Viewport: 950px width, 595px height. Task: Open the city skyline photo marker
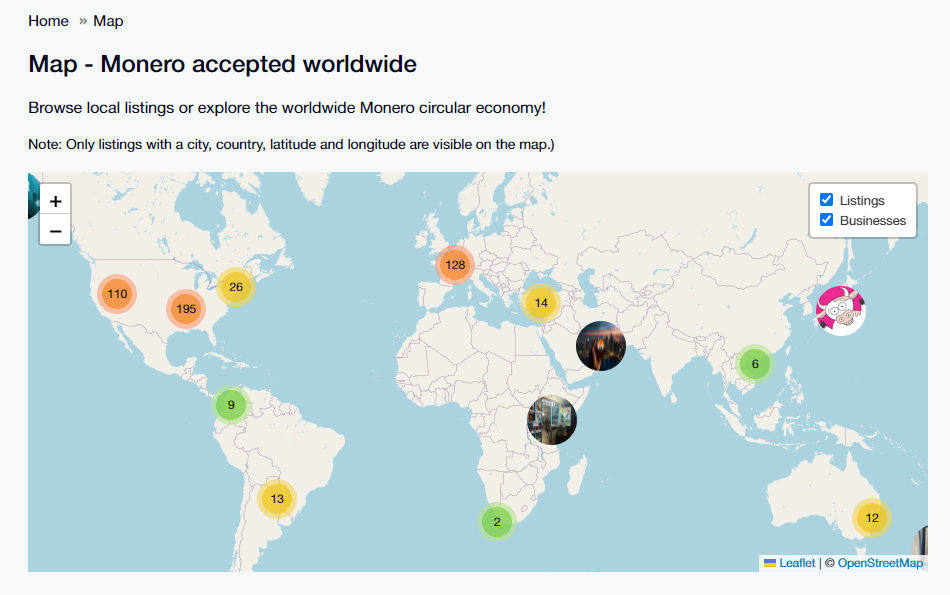(x=600, y=346)
